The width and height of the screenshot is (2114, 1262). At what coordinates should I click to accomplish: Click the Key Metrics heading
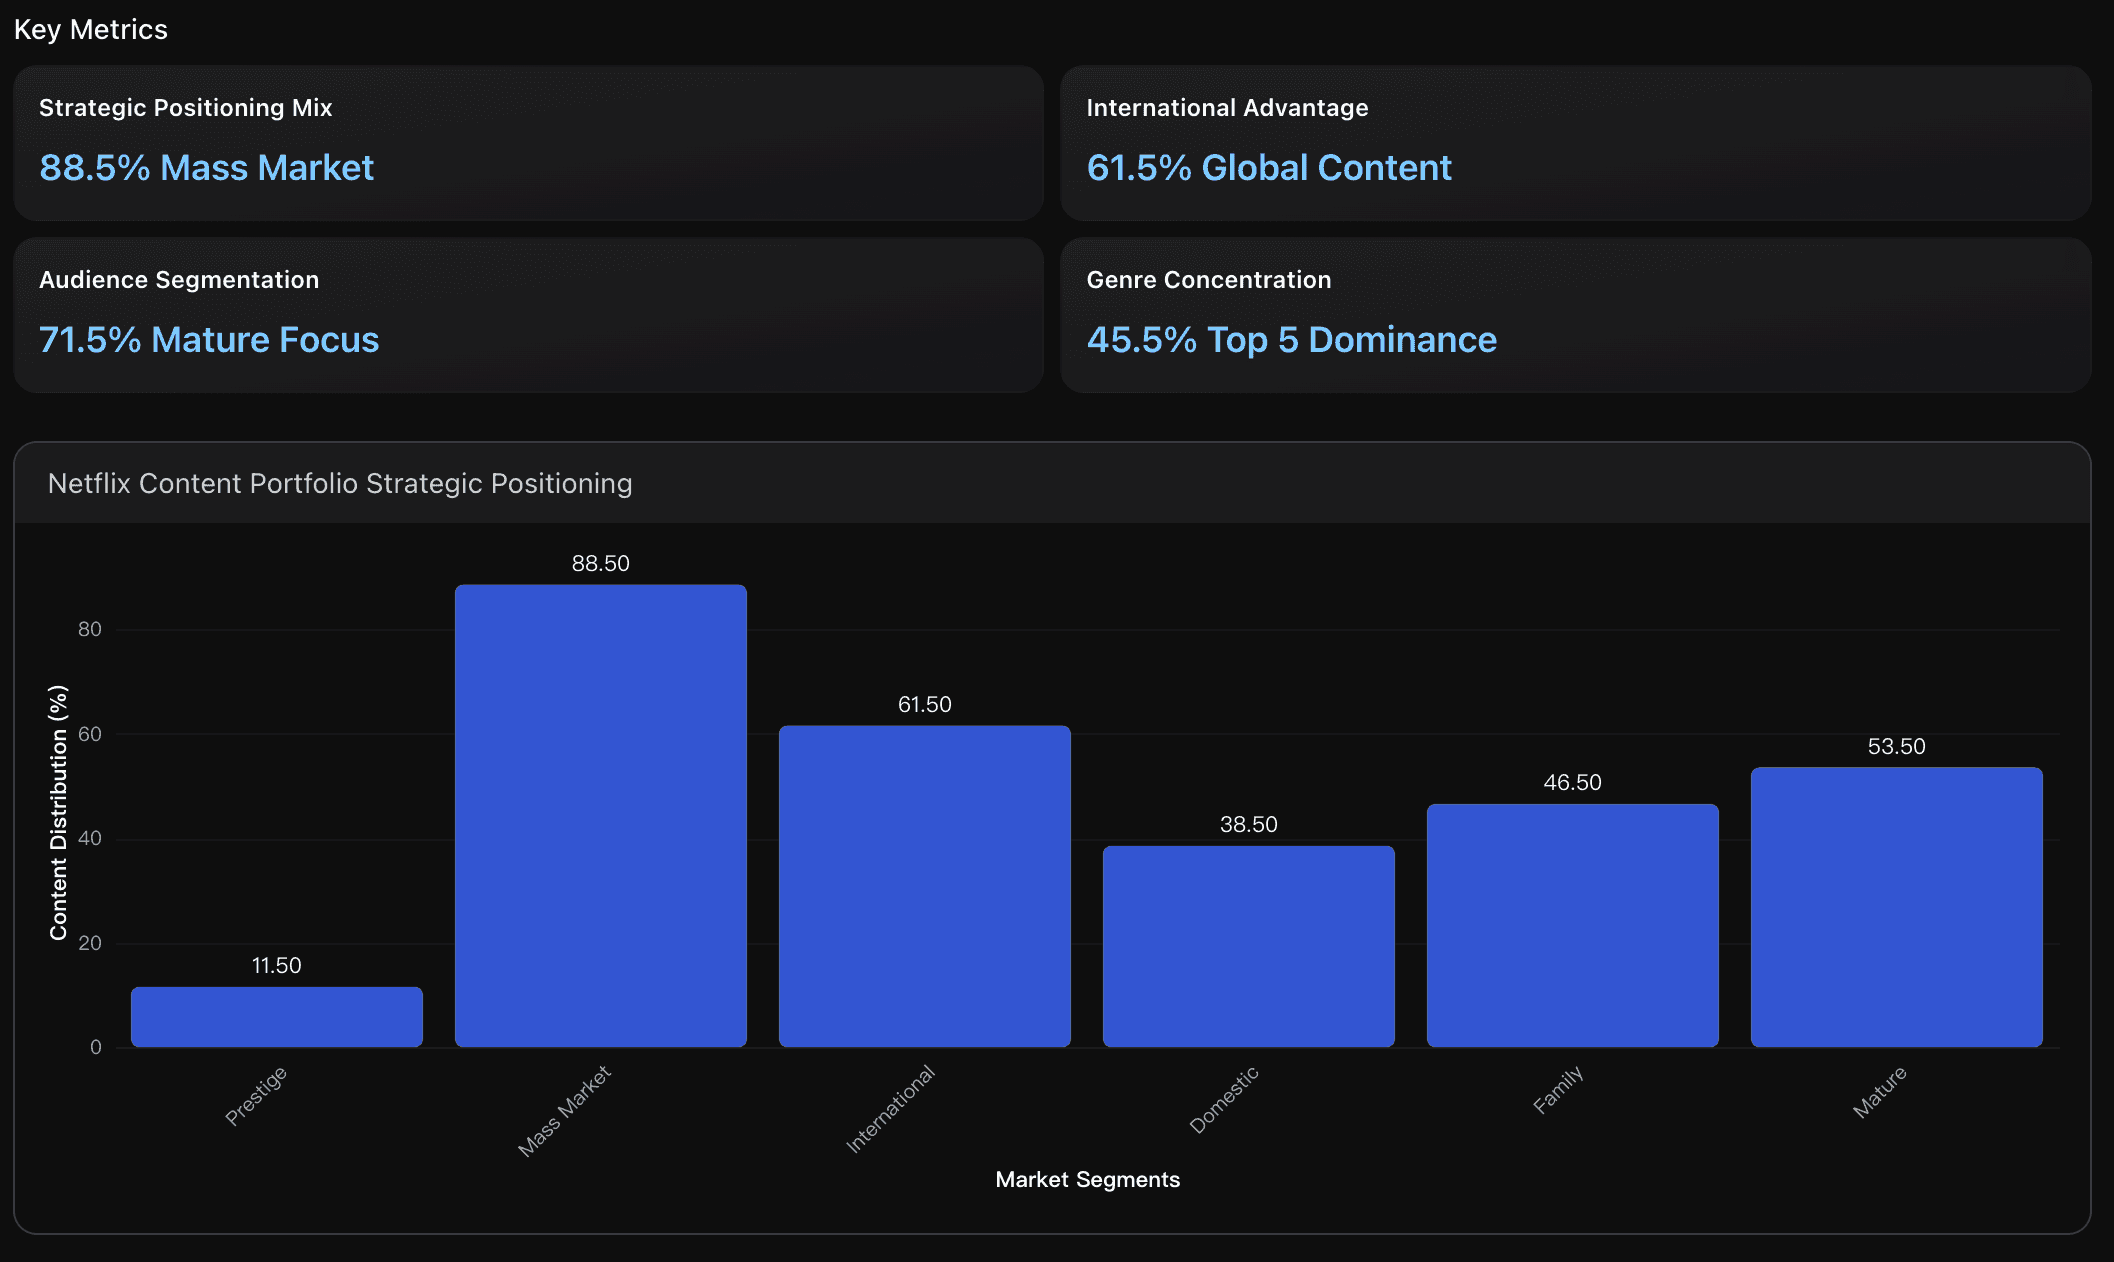(x=91, y=29)
